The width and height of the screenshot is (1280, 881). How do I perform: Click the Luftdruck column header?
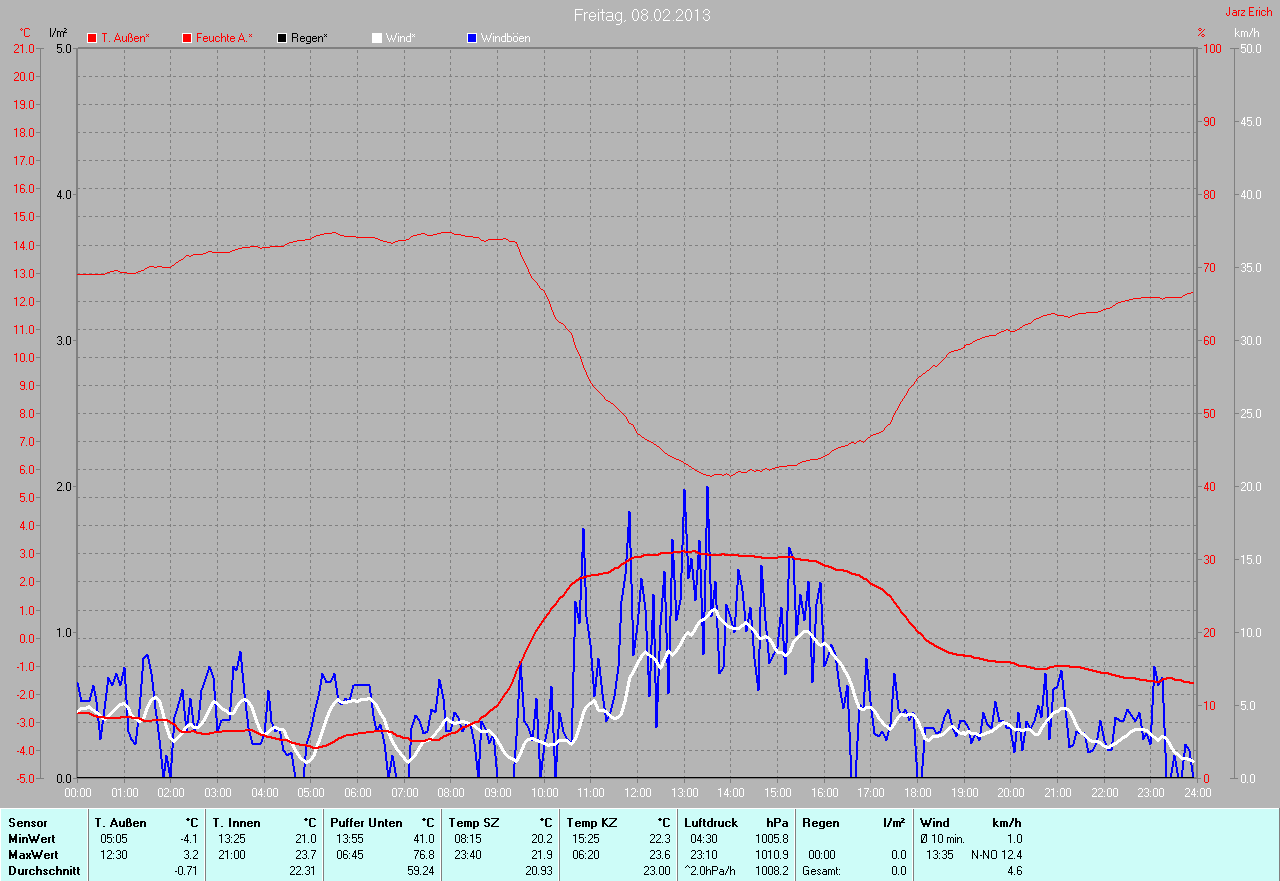click(711, 823)
